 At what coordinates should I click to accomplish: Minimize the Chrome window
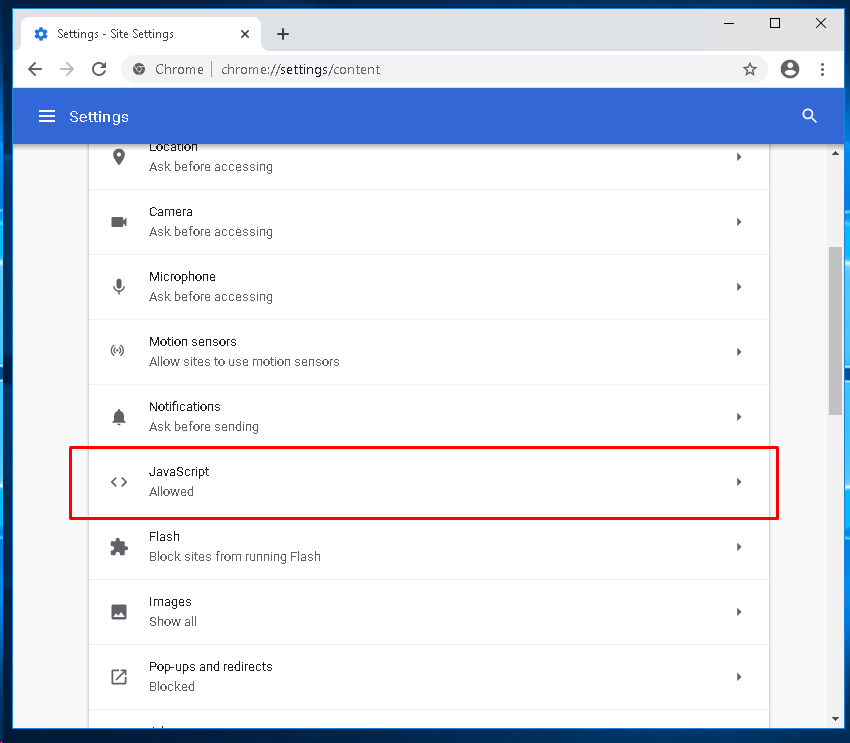[x=729, y=23]
